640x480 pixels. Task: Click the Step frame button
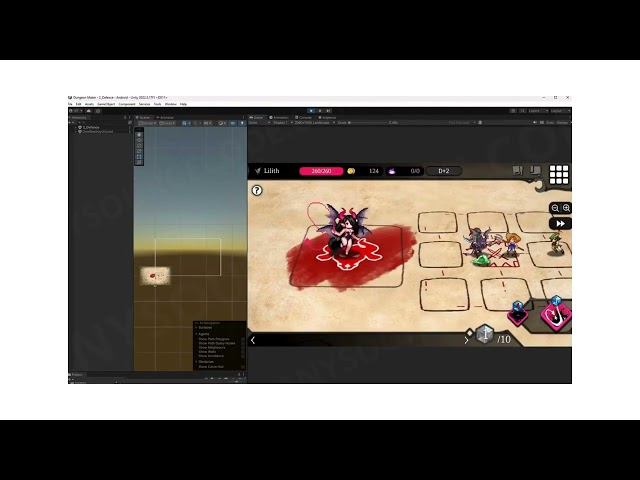(329, 111)
